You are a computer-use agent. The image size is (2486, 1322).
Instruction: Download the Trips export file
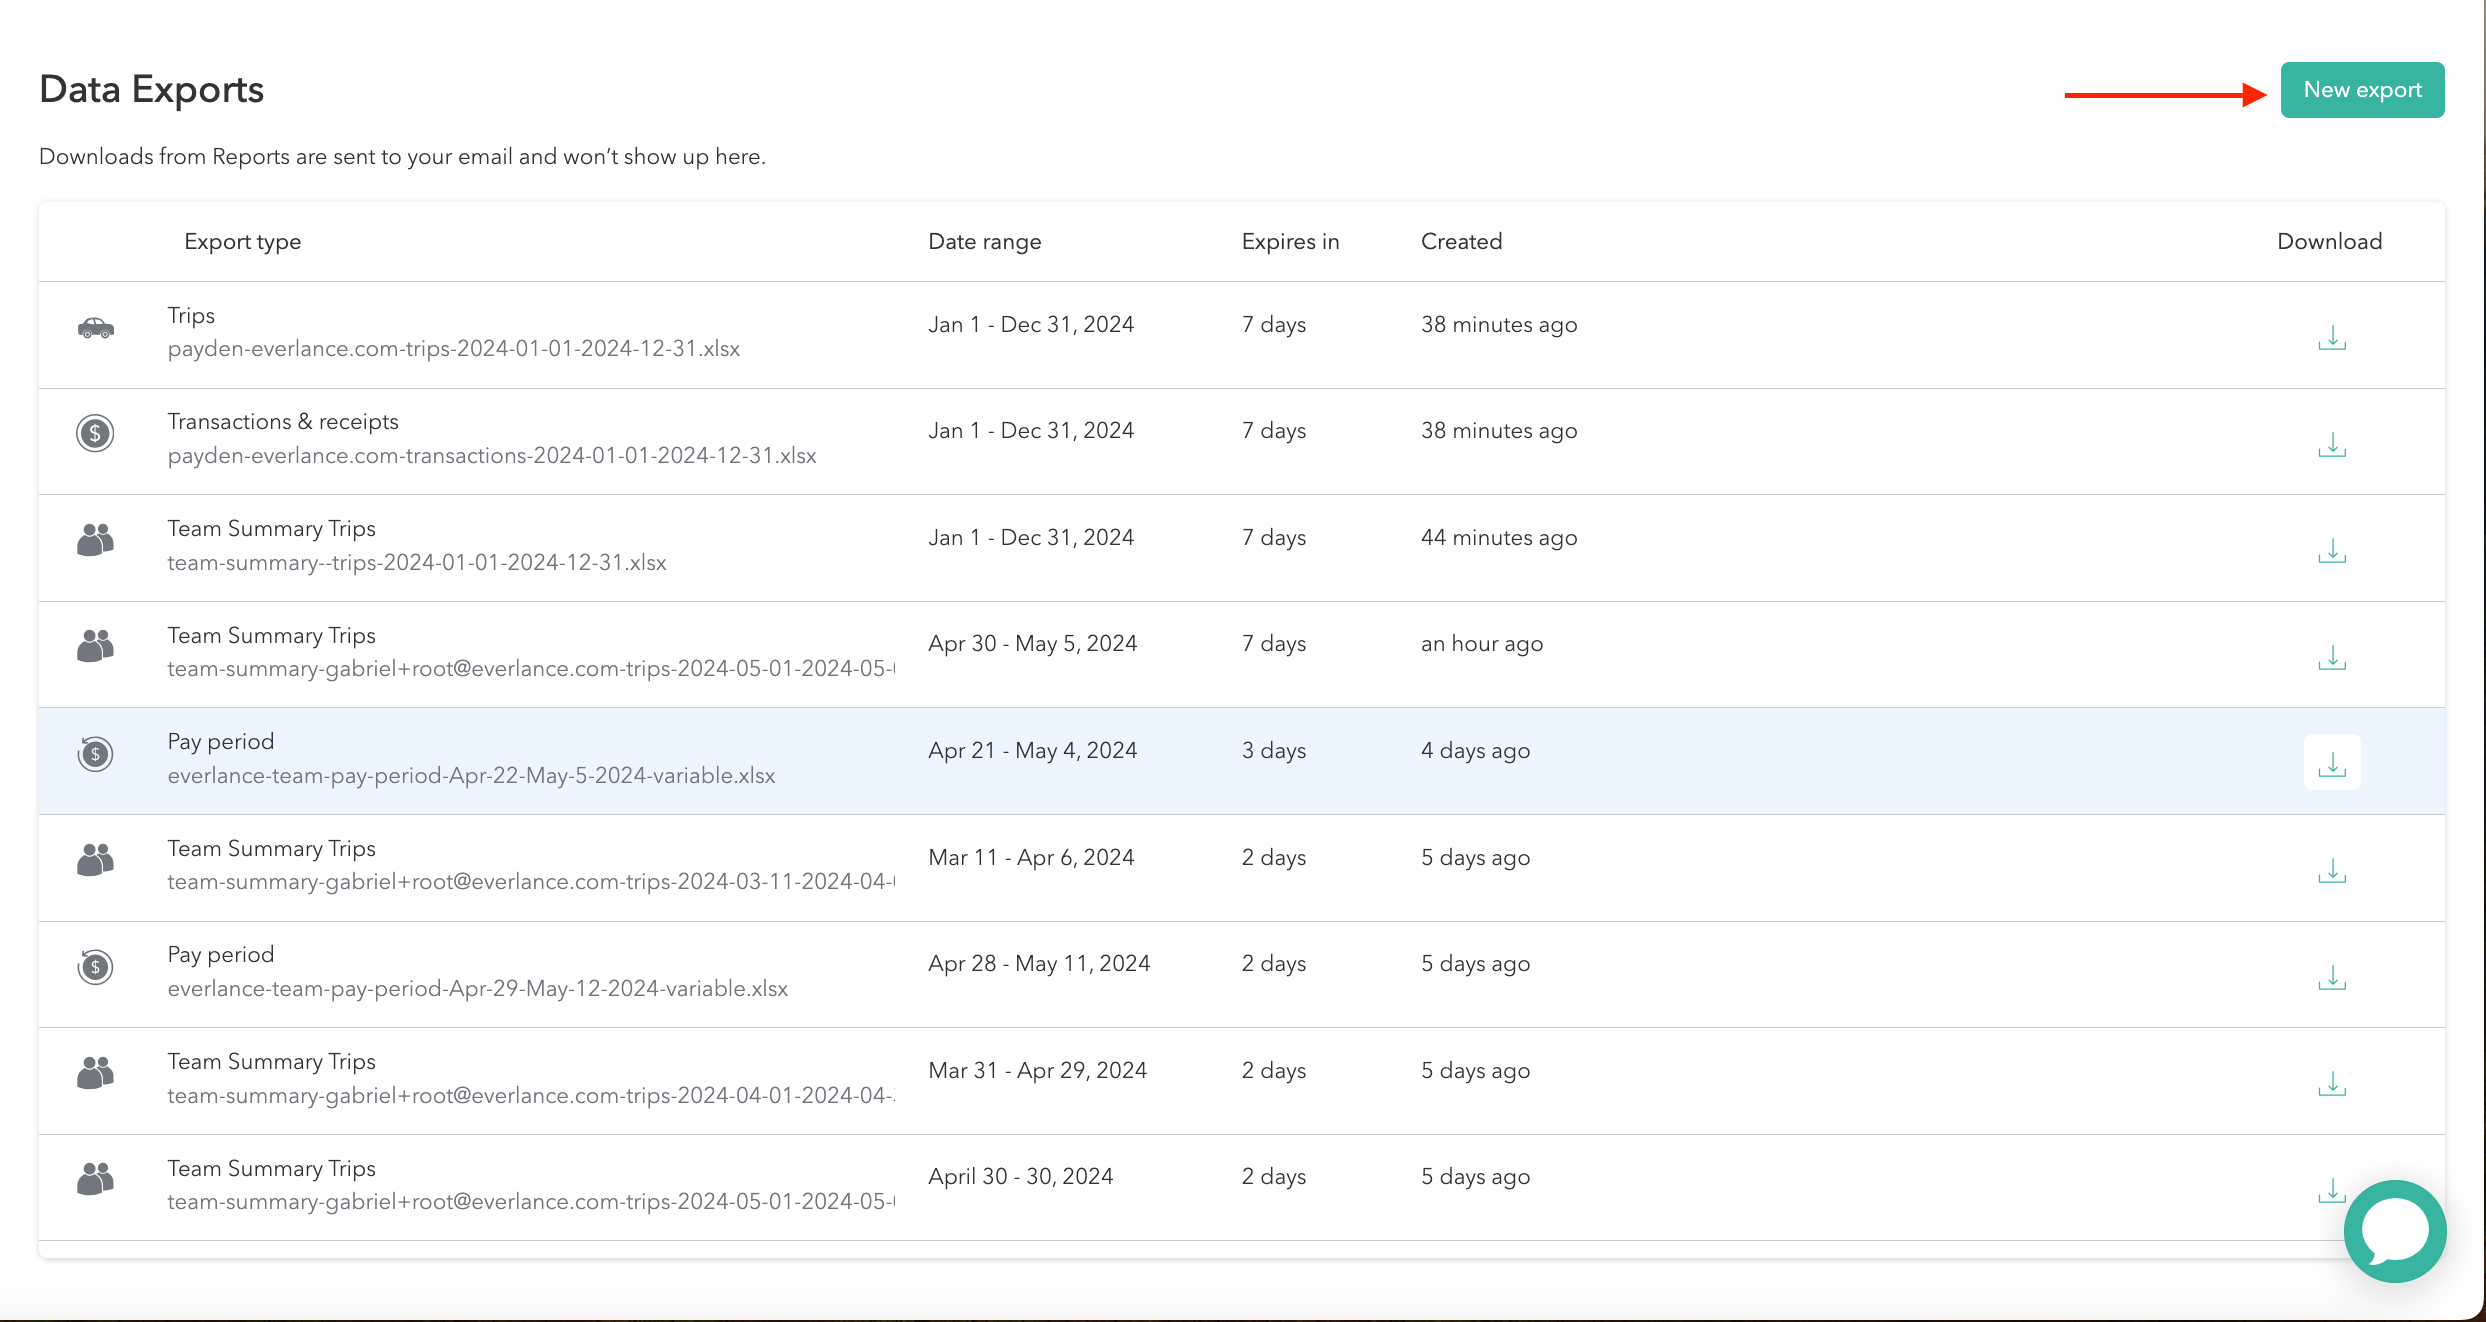tap(2331, 339)
